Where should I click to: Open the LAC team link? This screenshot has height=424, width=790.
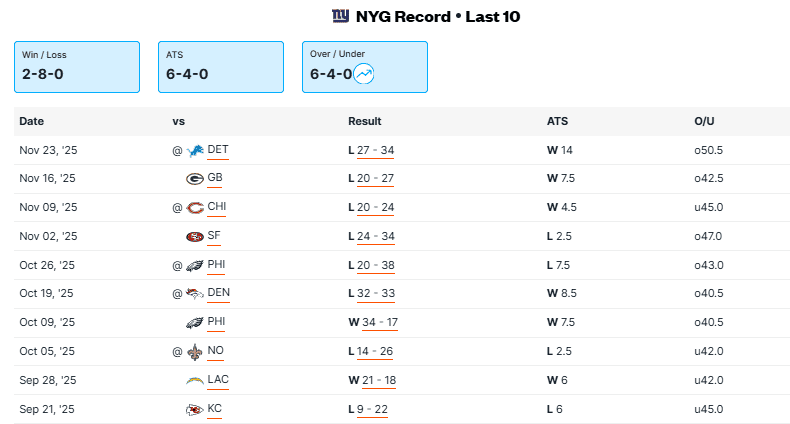click(x=218, y=381)
